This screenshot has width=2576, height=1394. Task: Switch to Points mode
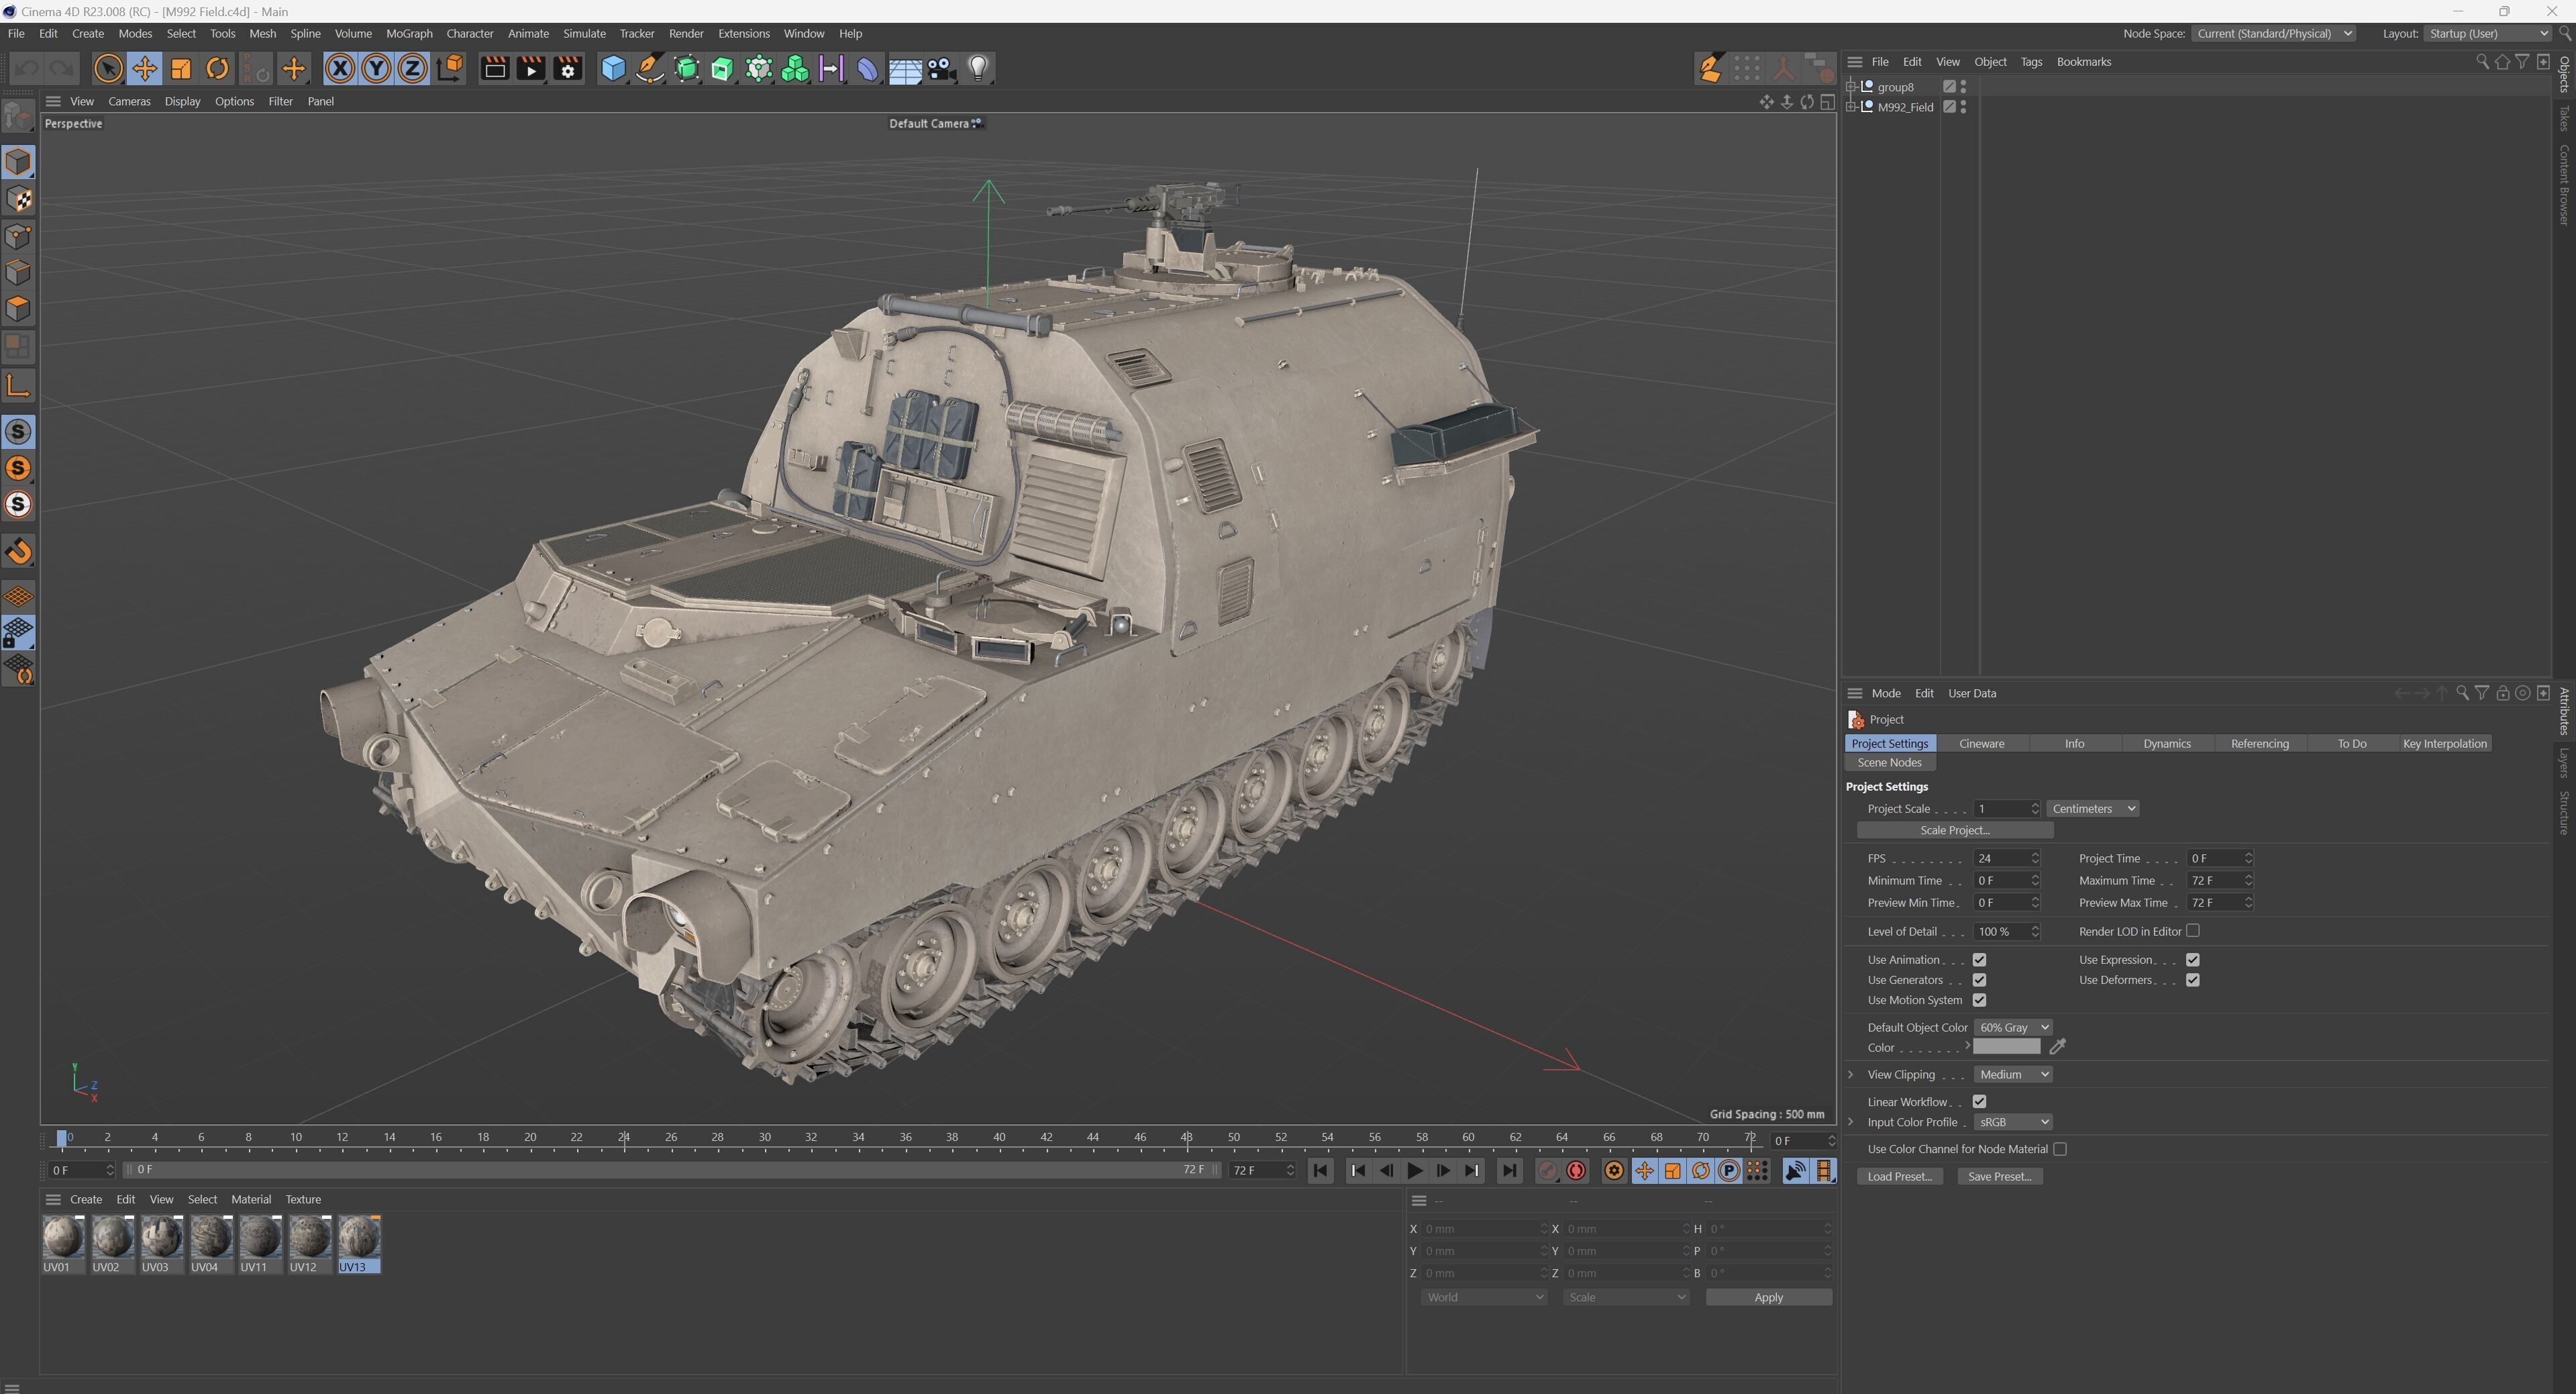click(x=19, y=236)
